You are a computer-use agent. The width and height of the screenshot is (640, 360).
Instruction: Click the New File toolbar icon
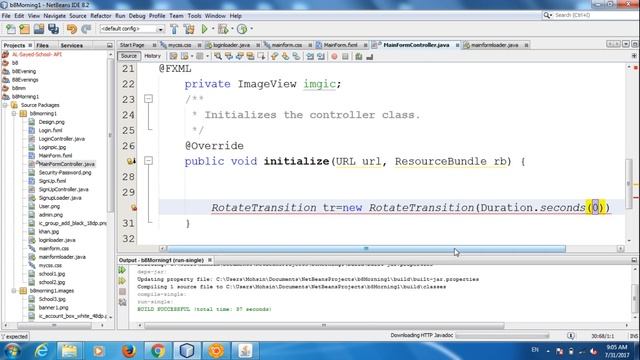pyautogui.click(x=11, y=29)
